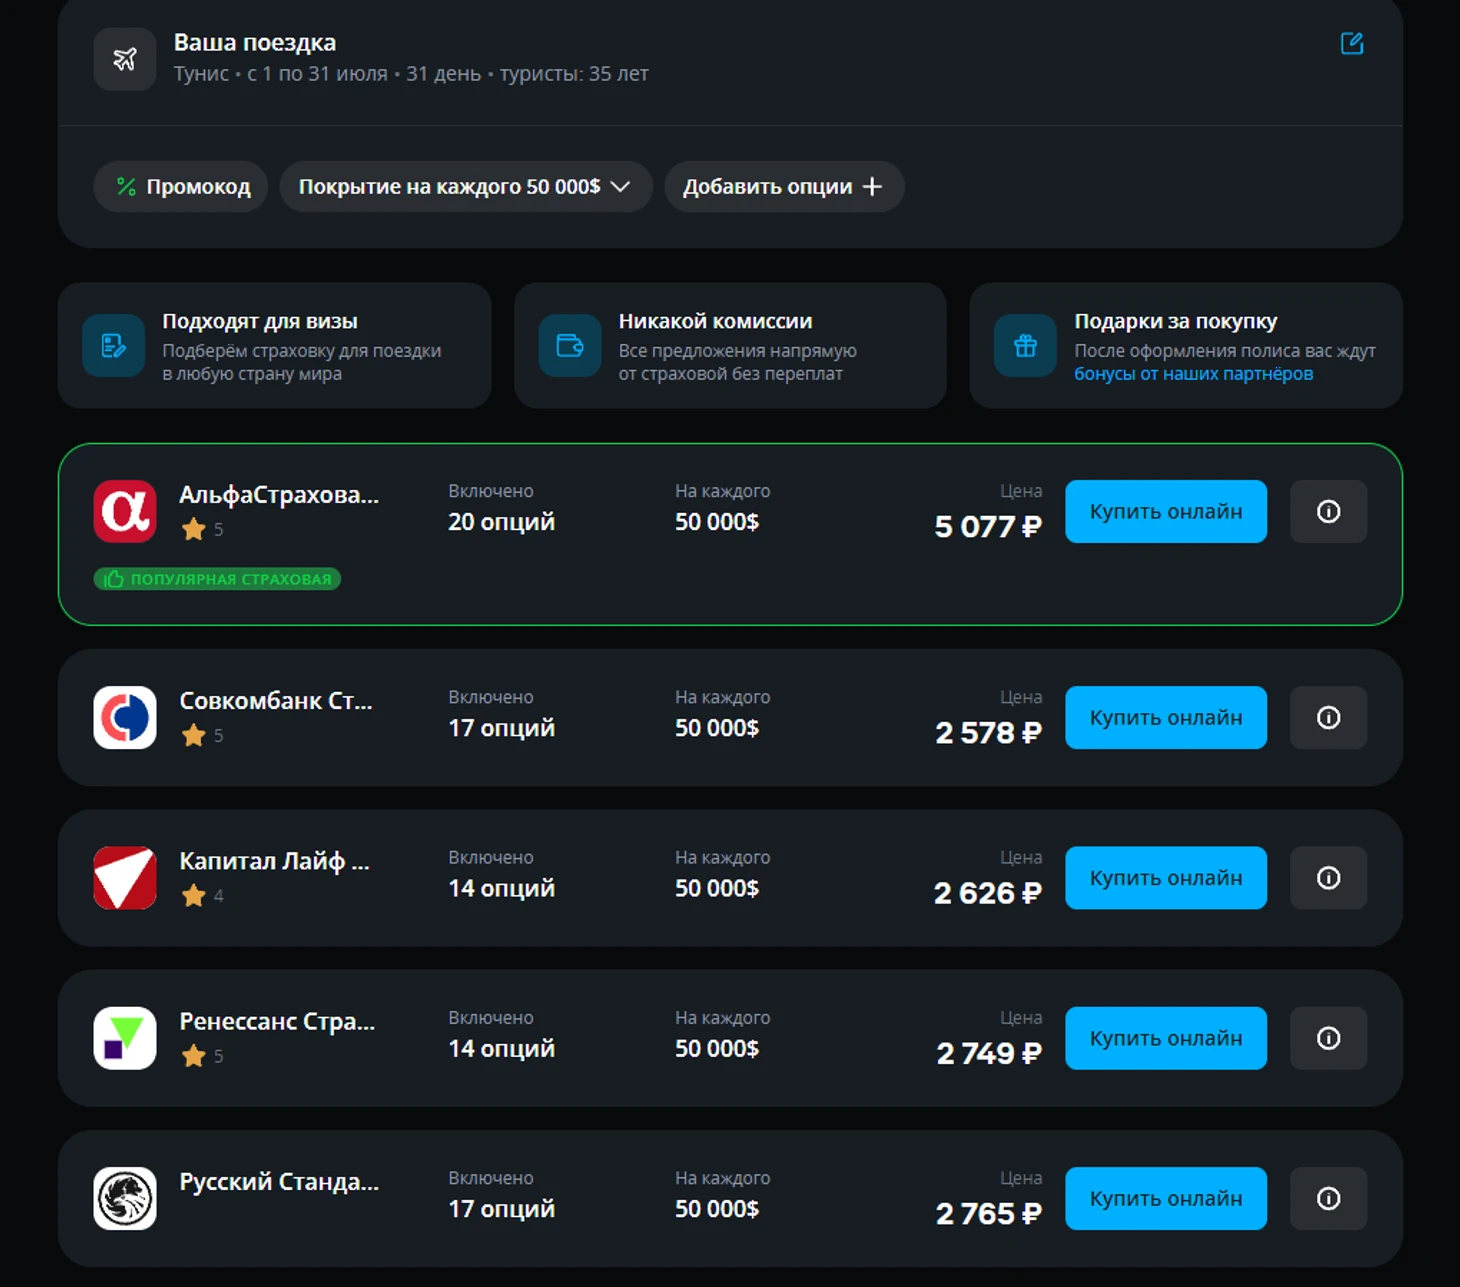Show info for the Ренессанс Страхование offer
The width and height of the screenshot is (1460, 1287).
pyautogui.click(x=1328, y=1038)
